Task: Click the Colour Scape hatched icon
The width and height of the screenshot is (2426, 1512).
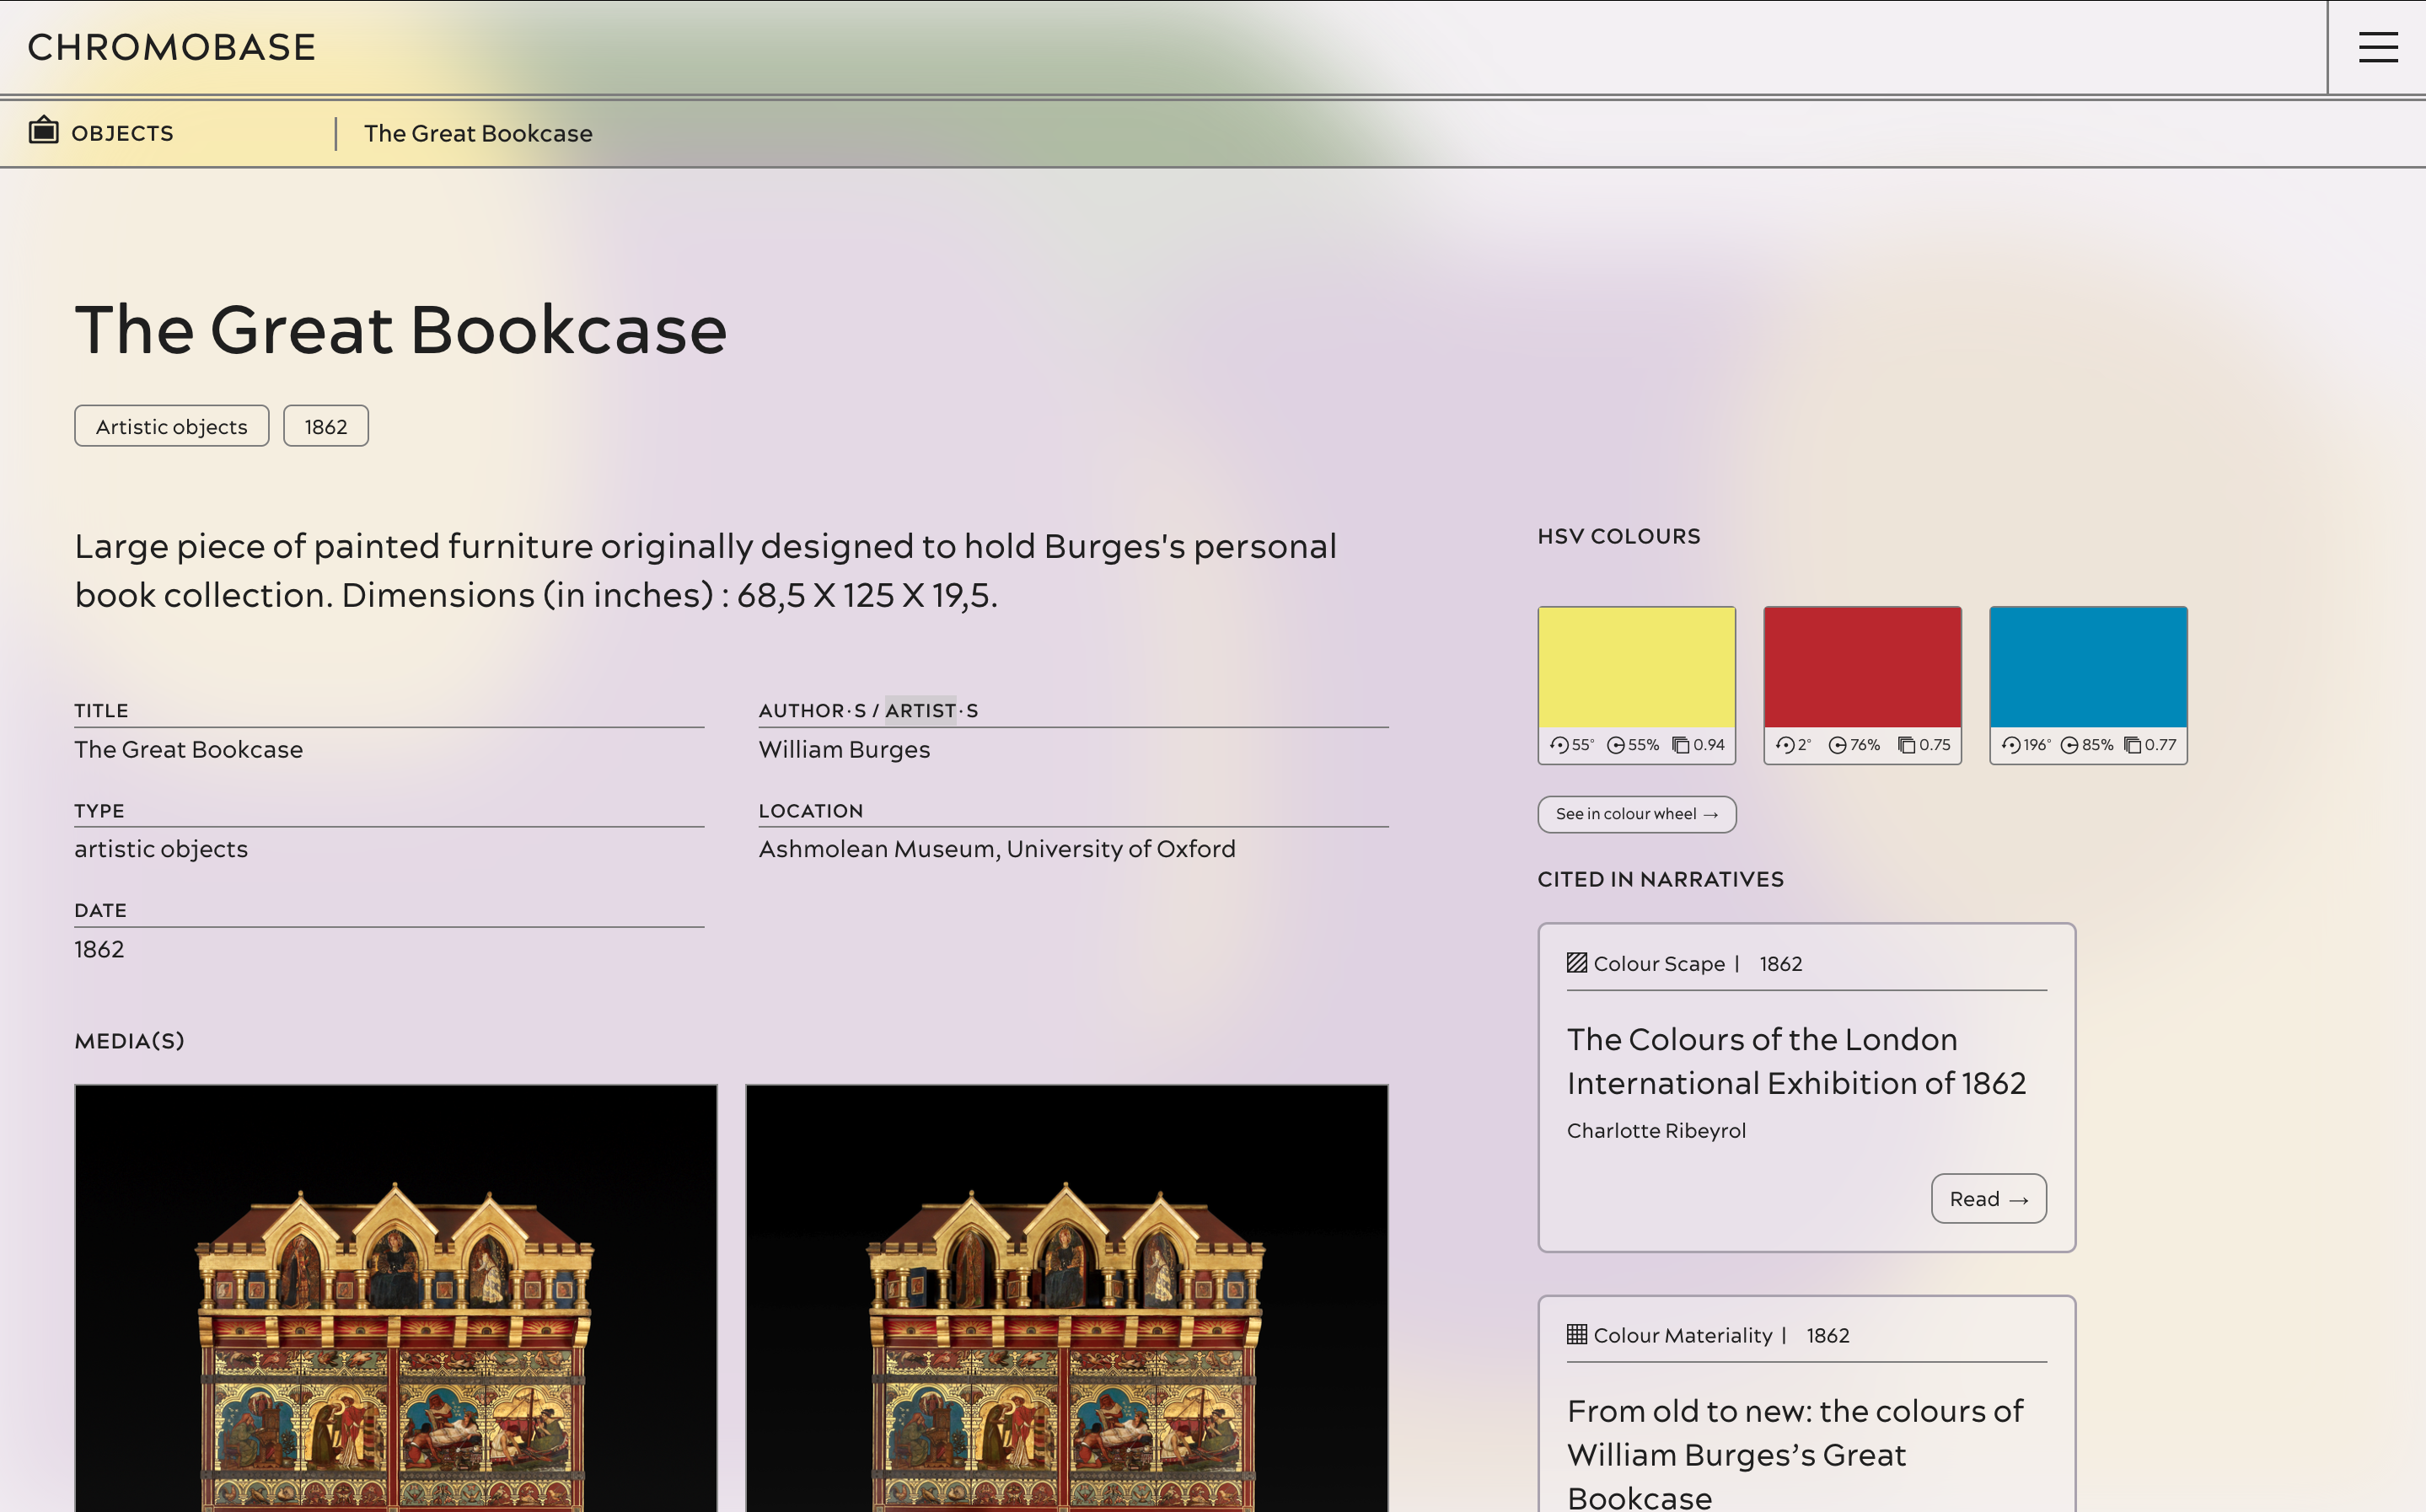Action: click(1577, 963)
